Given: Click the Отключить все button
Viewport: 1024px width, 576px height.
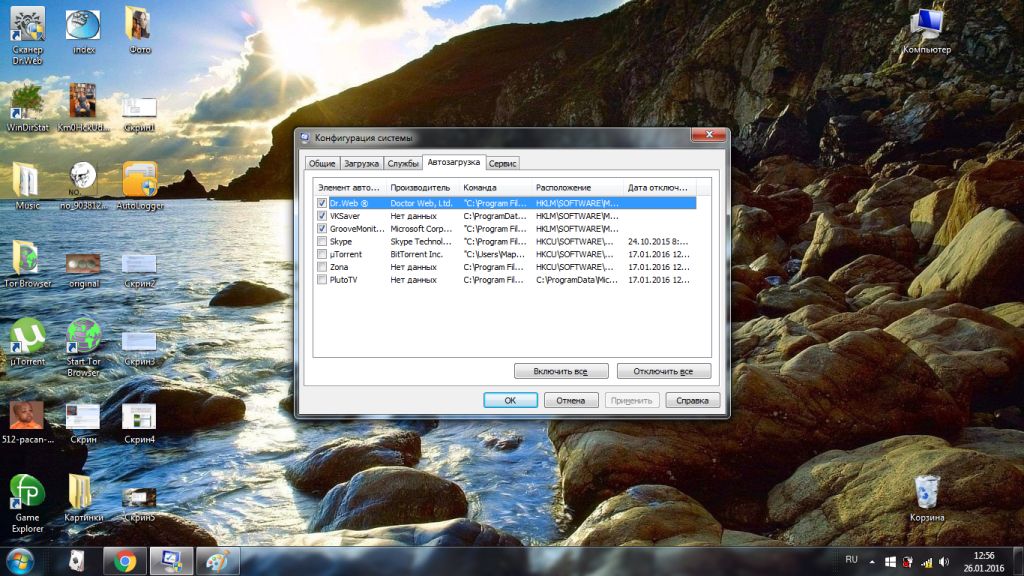Looking at the screenshot, I should [664, 371].
